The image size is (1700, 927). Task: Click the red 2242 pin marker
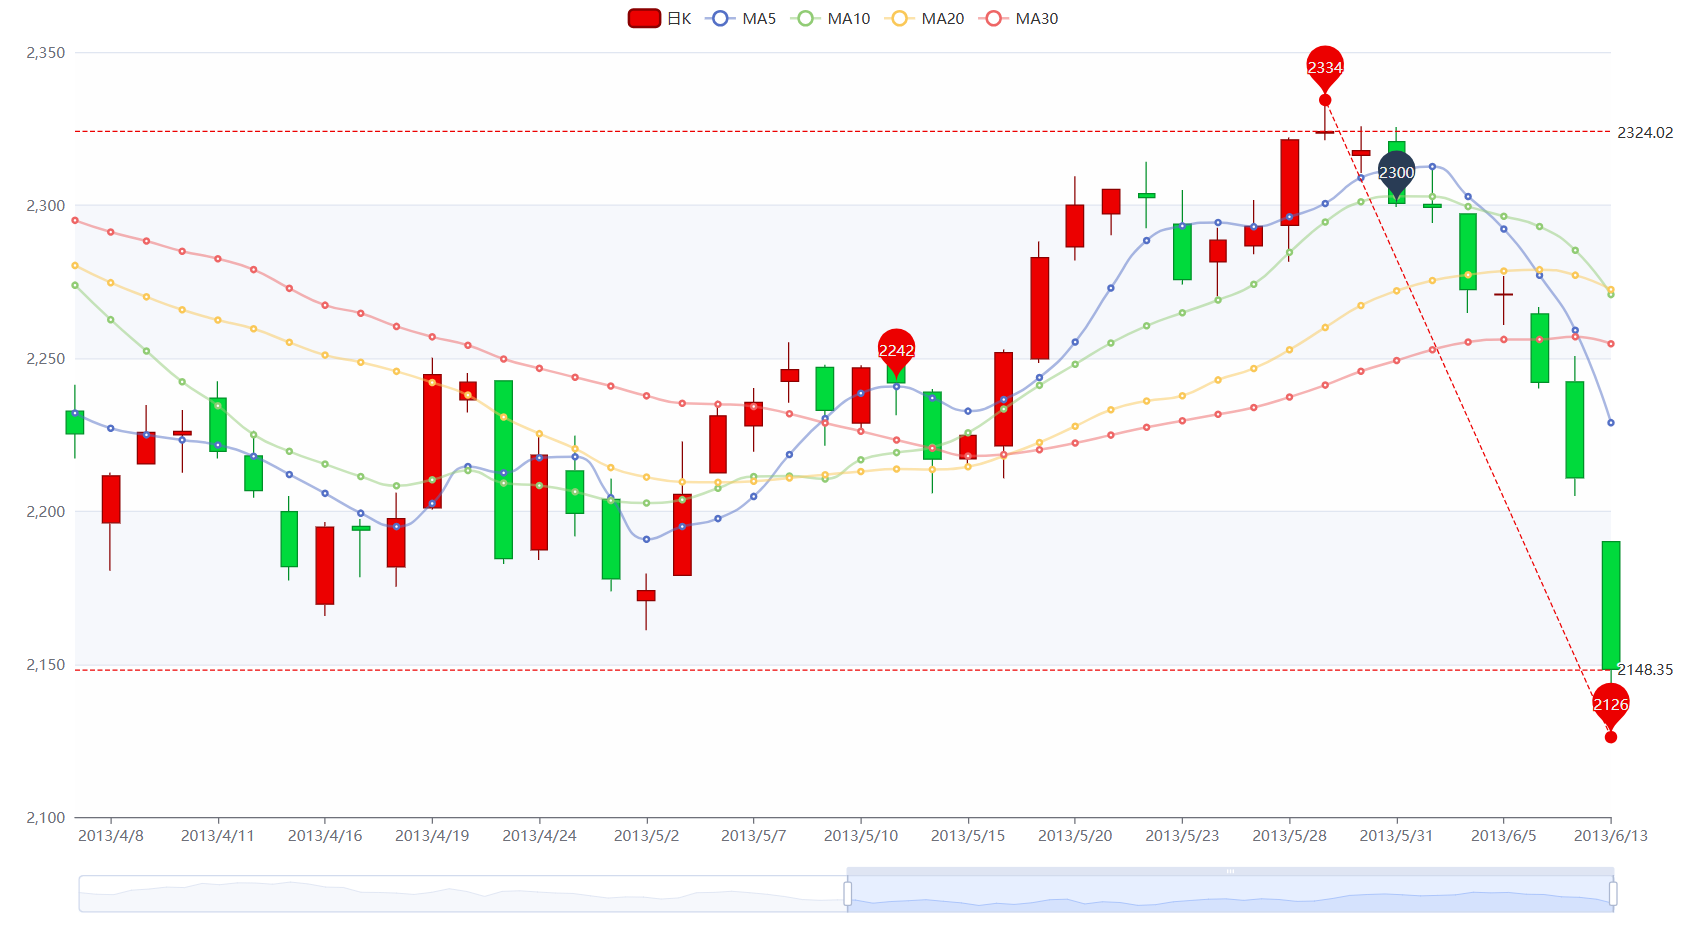896,350
